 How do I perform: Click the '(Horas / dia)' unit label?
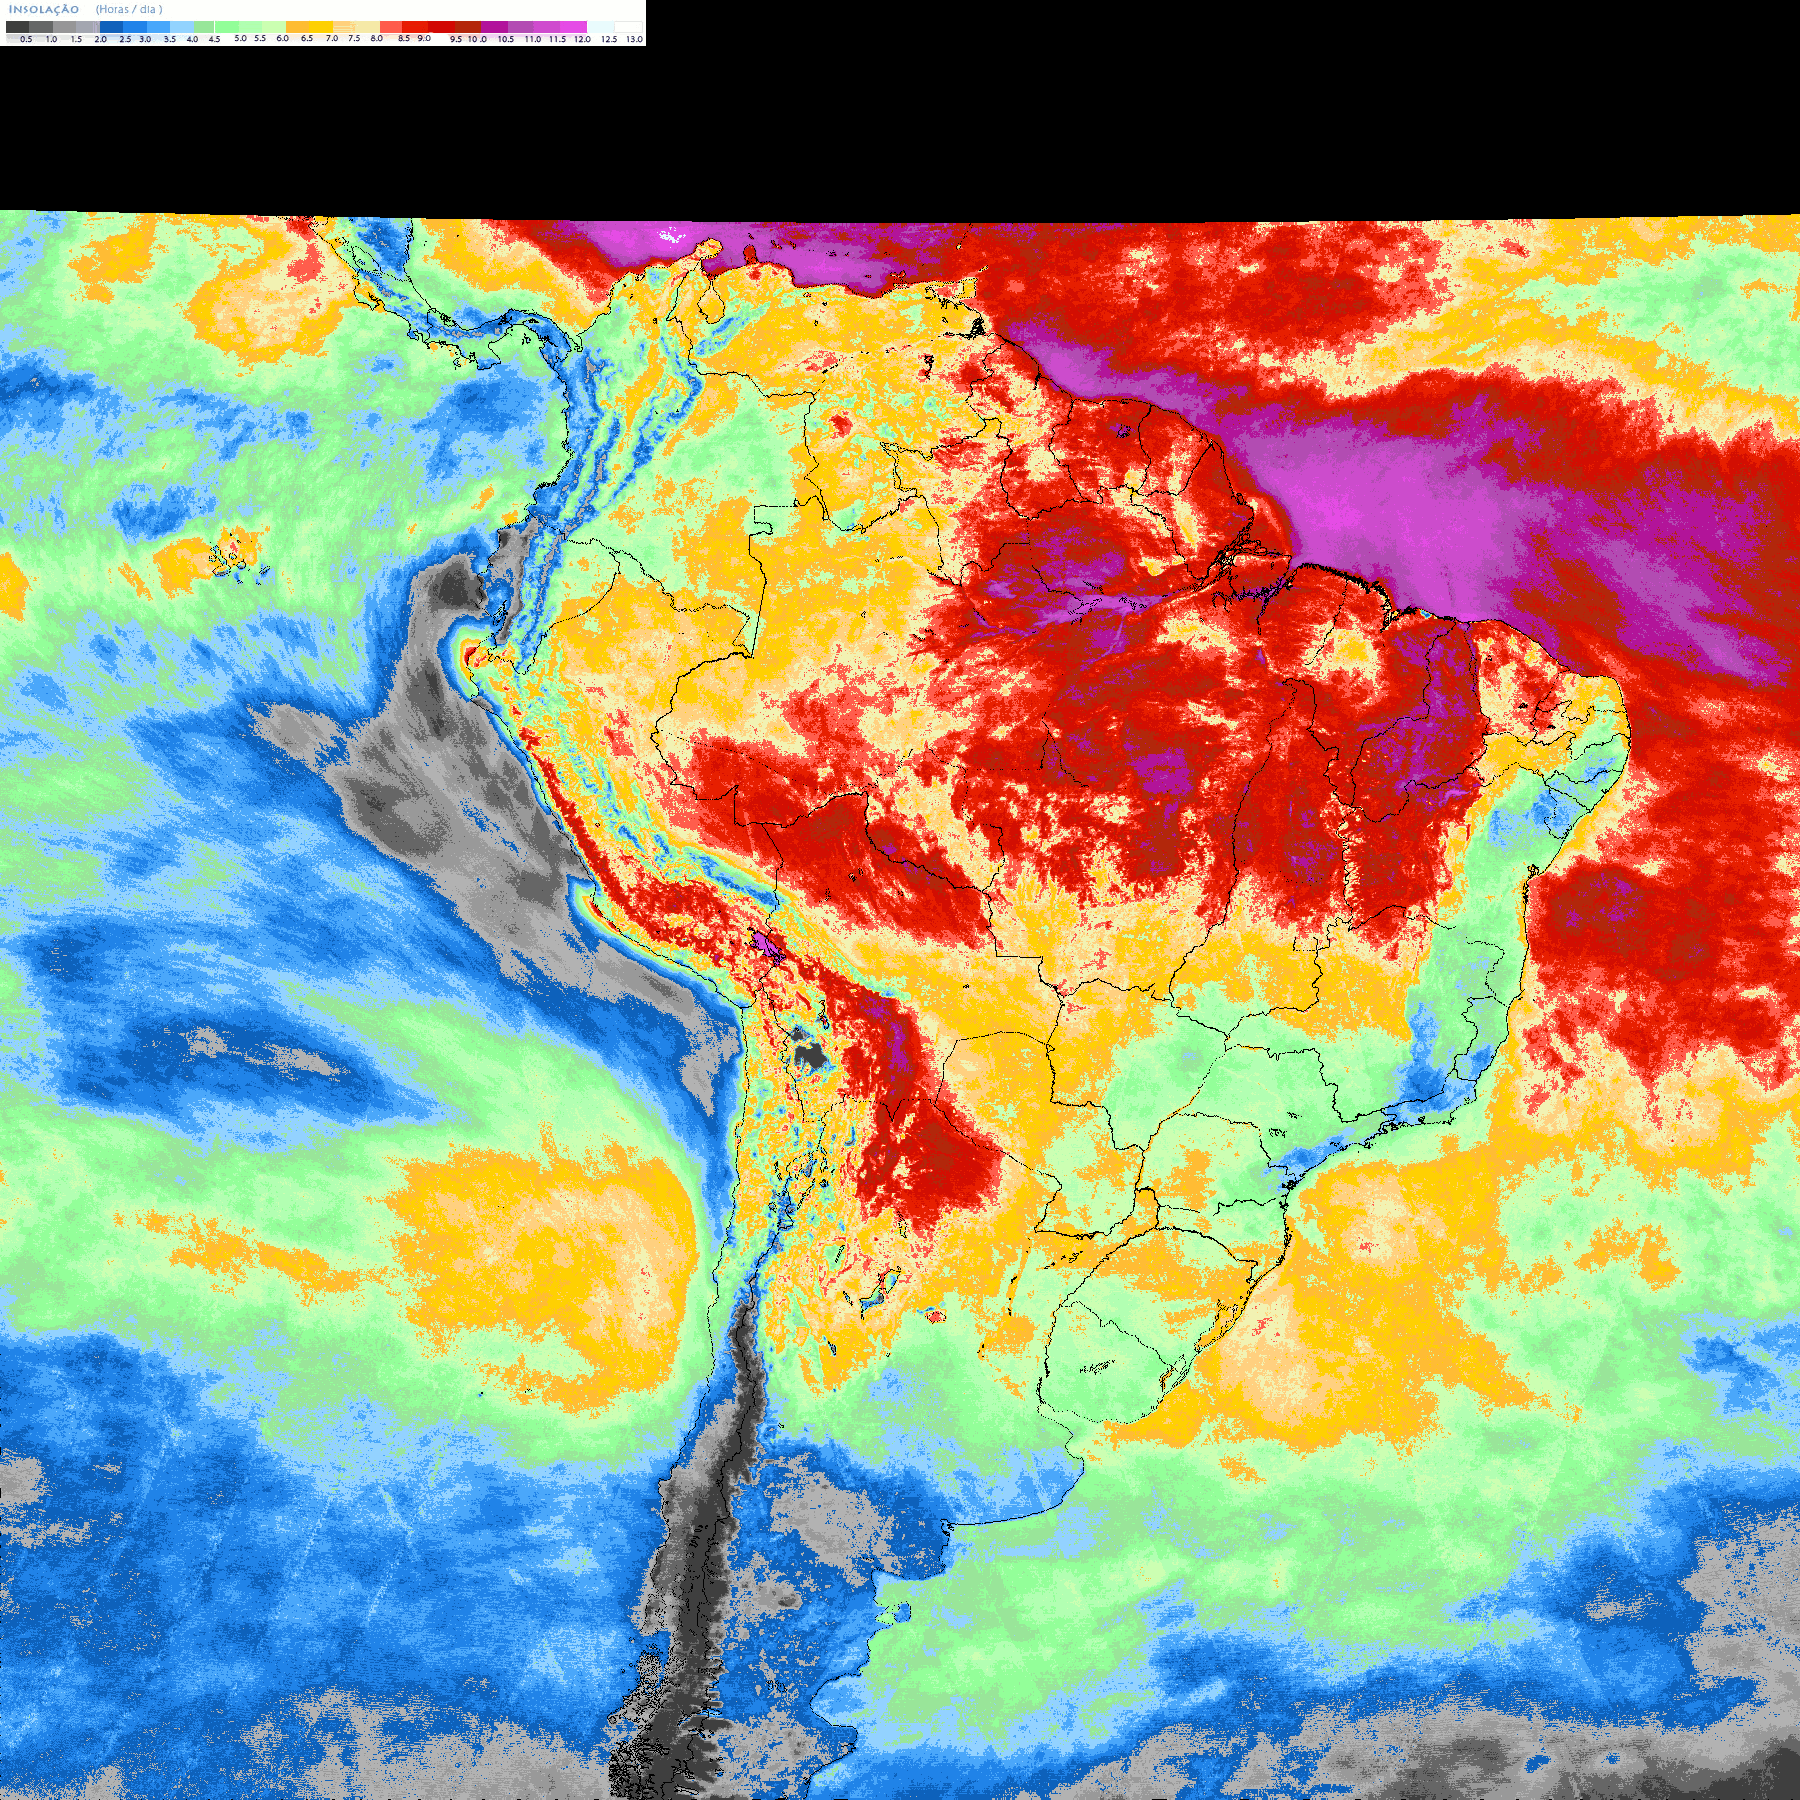click(x=129, y=9)
